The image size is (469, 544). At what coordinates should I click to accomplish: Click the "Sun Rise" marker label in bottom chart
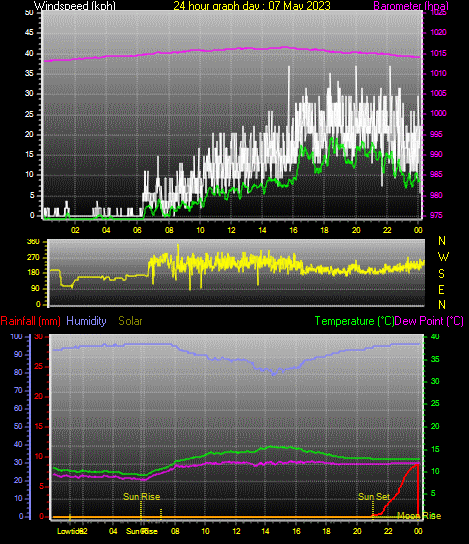pos(142,497)
